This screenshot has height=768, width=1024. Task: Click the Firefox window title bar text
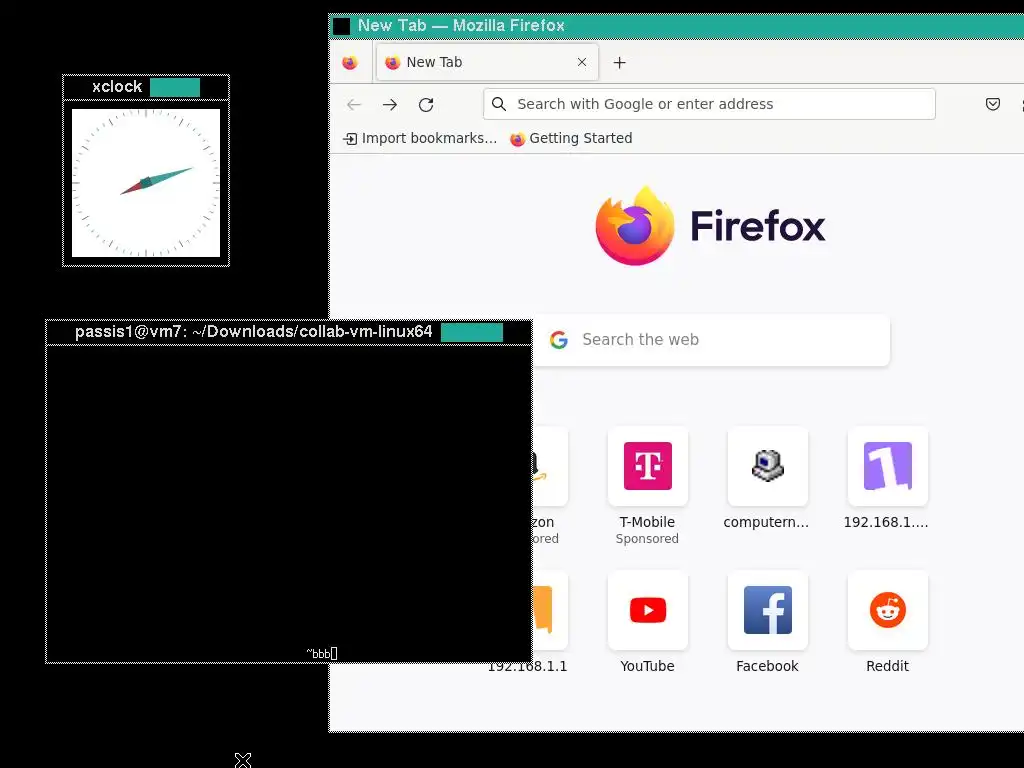click(461, 25)
